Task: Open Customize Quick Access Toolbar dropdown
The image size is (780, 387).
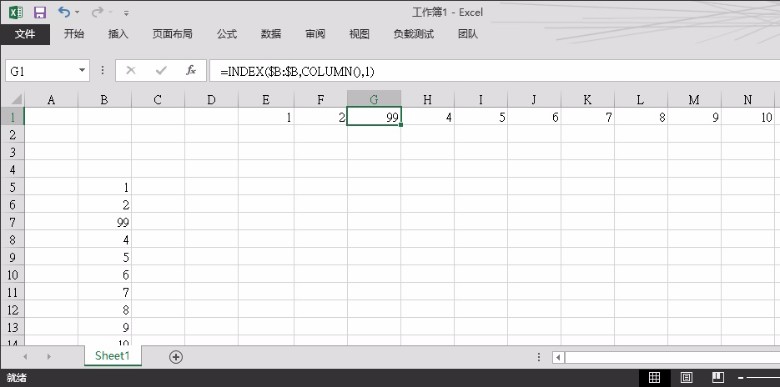Action: [x=126, y=13]
